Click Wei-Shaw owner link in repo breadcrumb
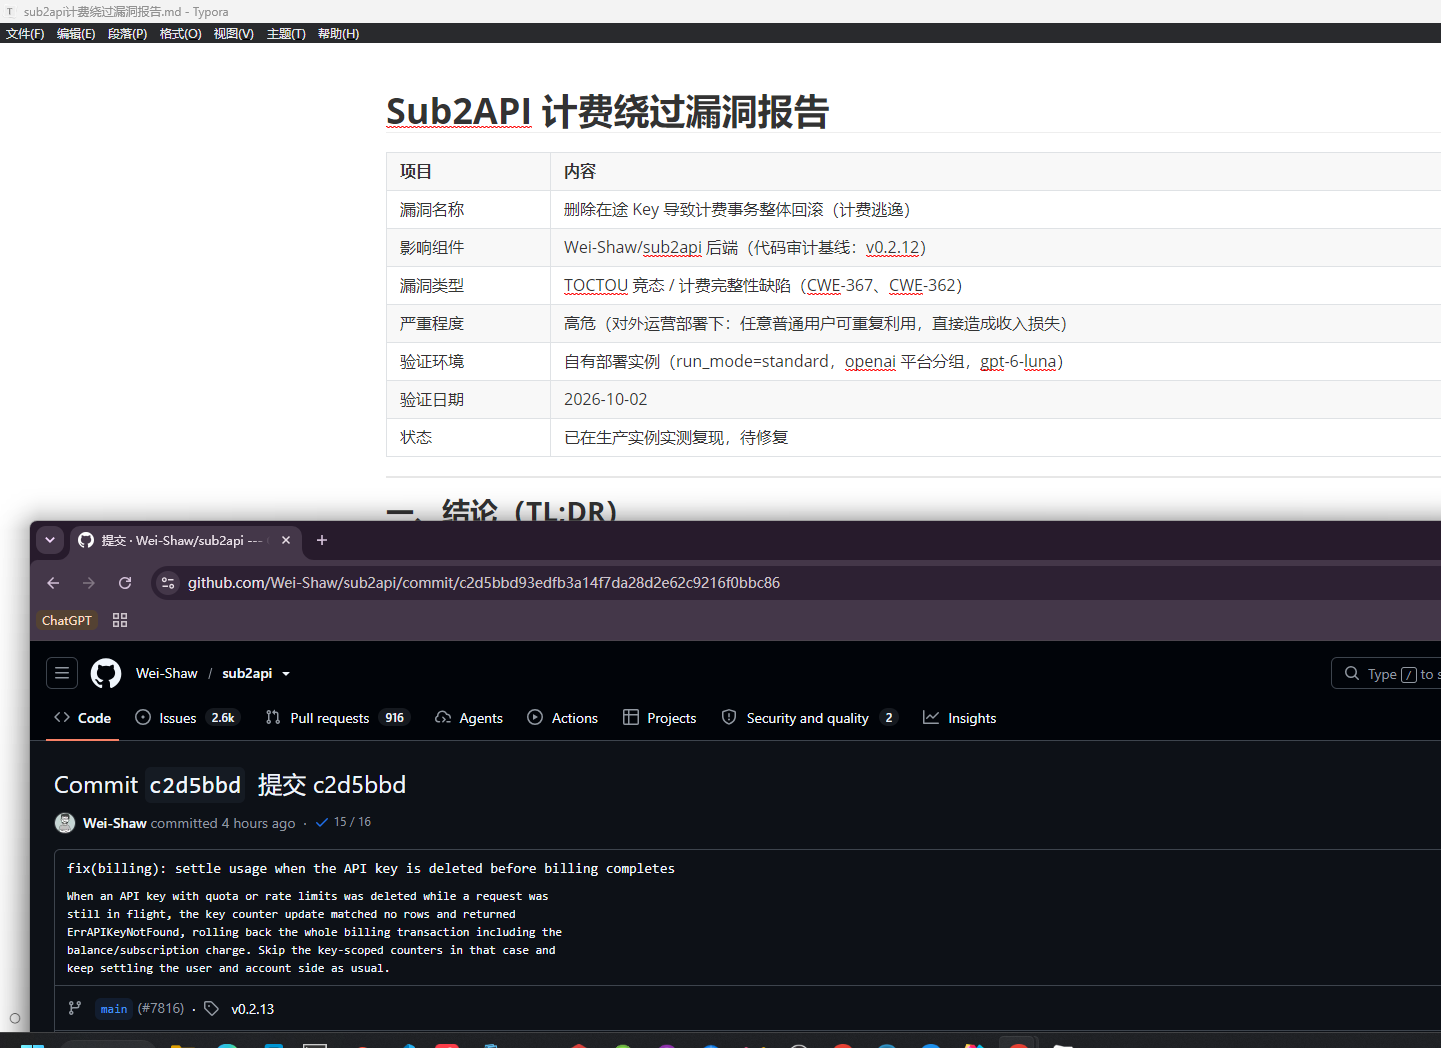Image resolution: width=1441 pixels, height=1048 pixels. pos(167,673)
